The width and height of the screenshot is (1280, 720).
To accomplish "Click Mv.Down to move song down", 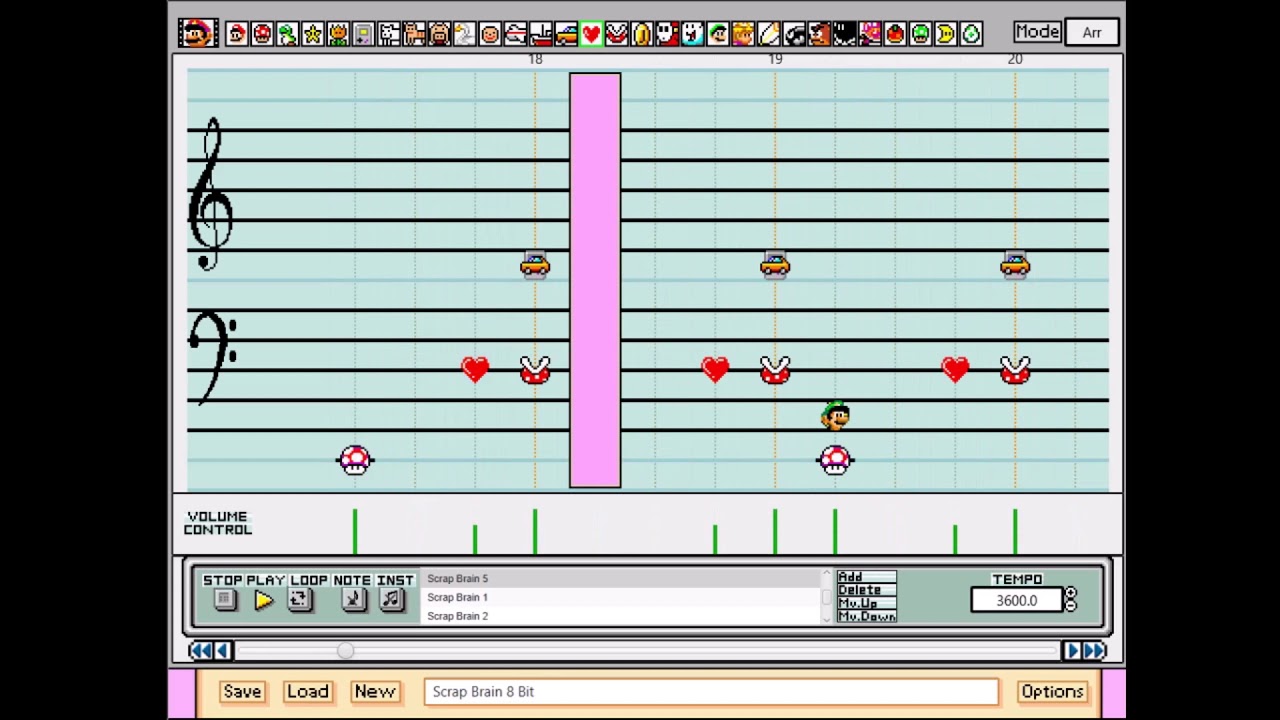I will [866, 616].
